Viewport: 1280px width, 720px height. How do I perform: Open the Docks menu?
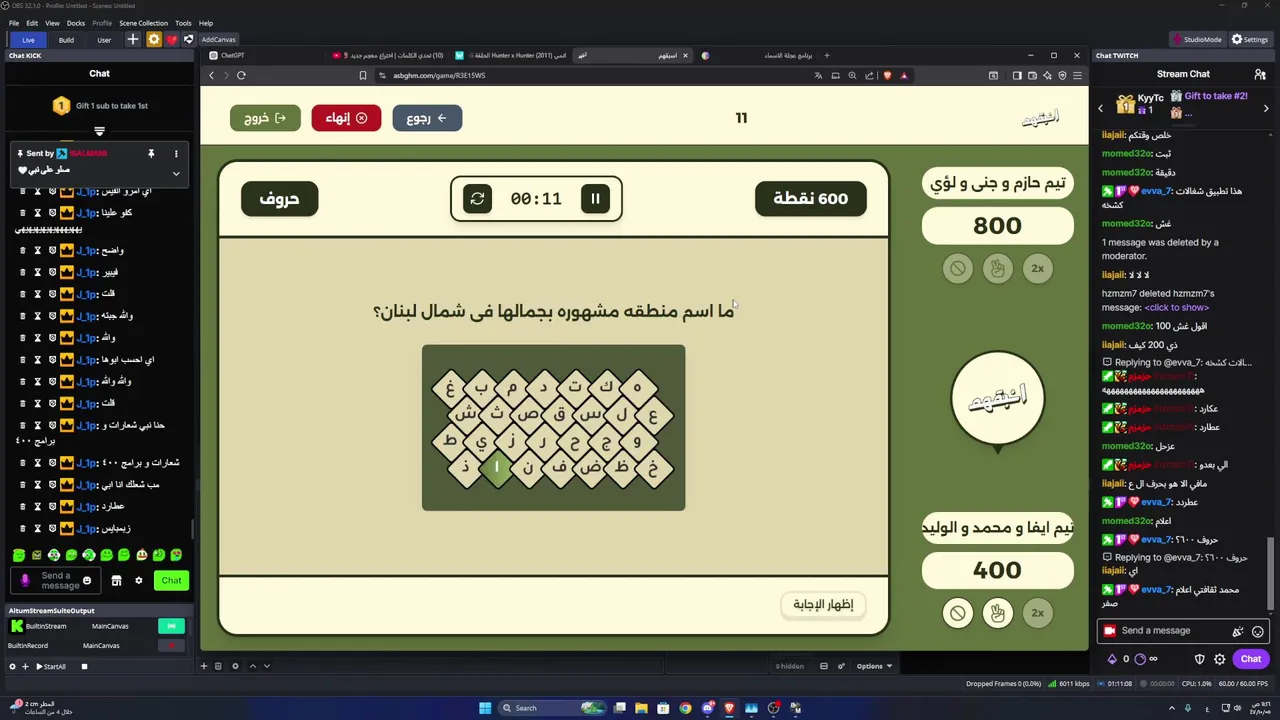76,23
